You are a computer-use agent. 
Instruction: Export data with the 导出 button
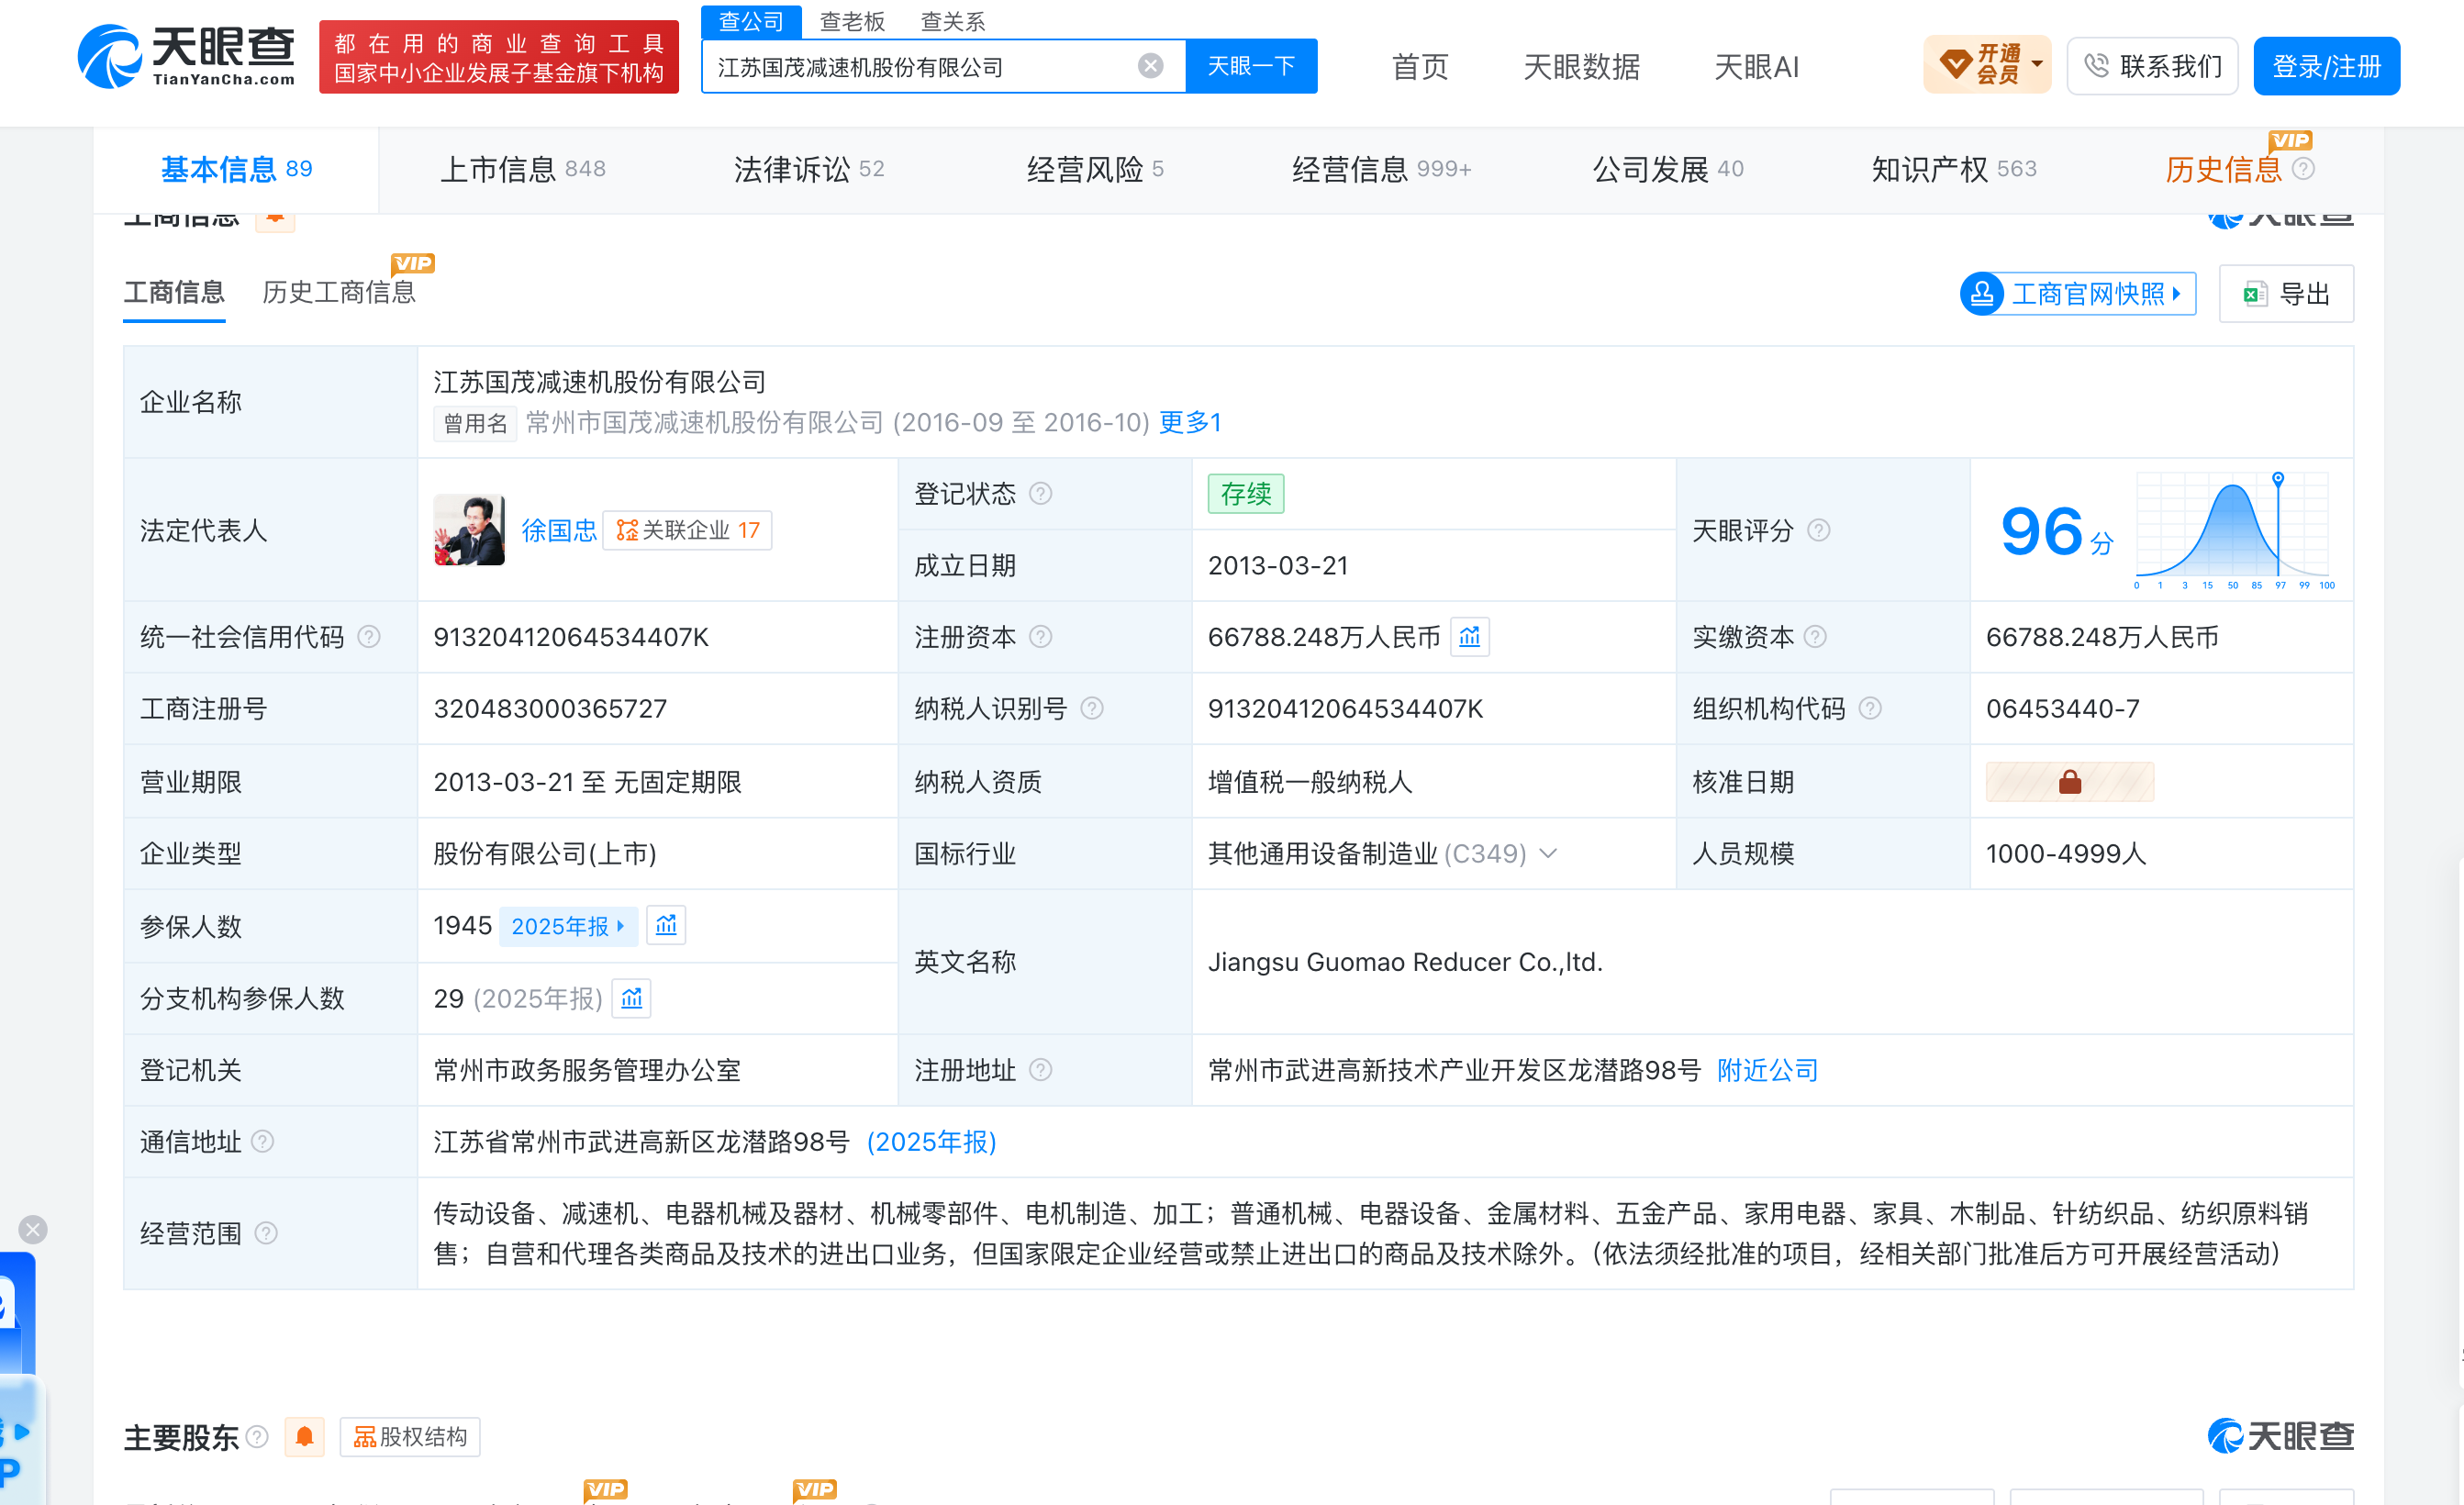pos(2286,294)
